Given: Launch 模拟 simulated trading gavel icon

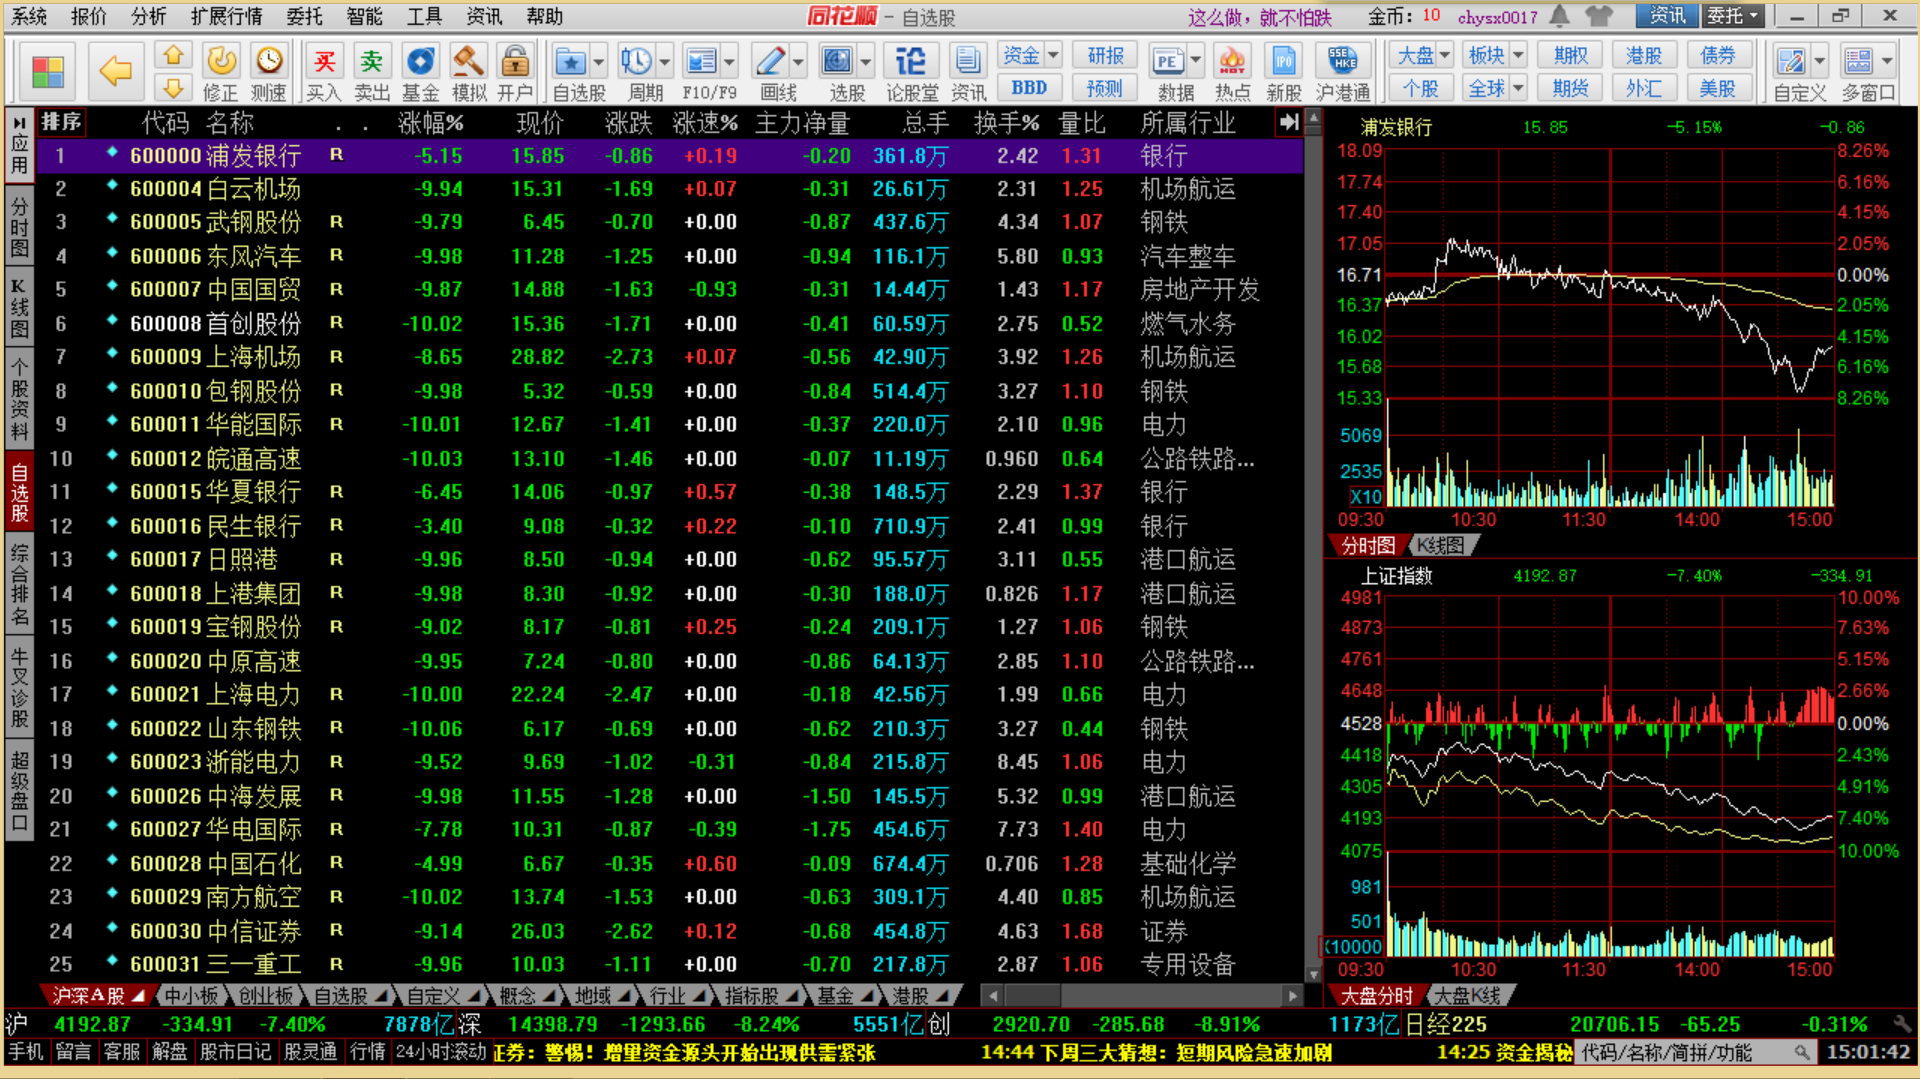Looking at the screenshot, I should [x=468, y=72].
